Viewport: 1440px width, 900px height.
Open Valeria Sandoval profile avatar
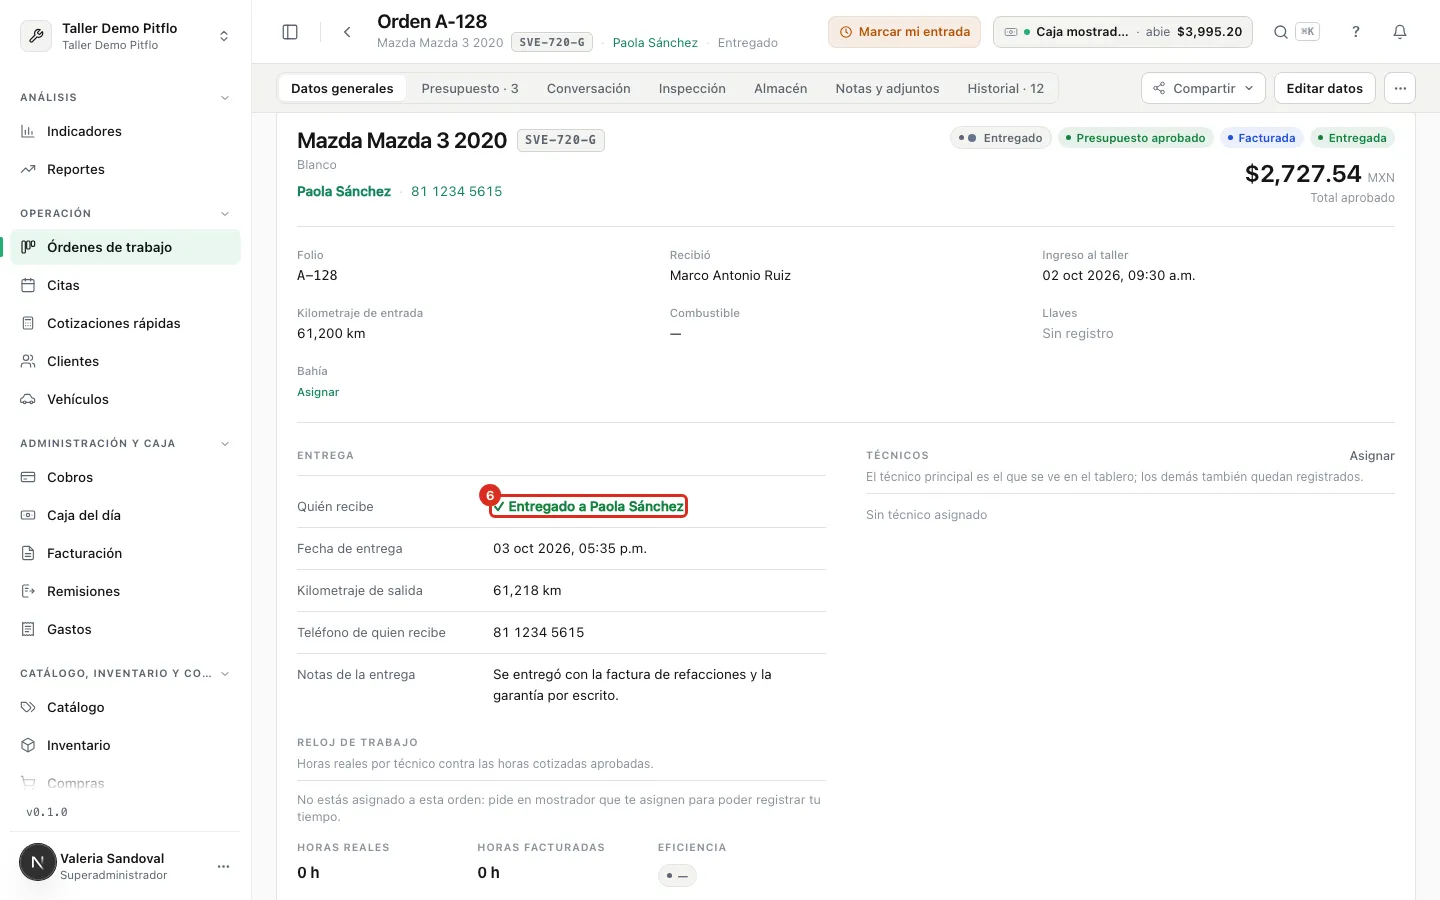coord(38,862)
